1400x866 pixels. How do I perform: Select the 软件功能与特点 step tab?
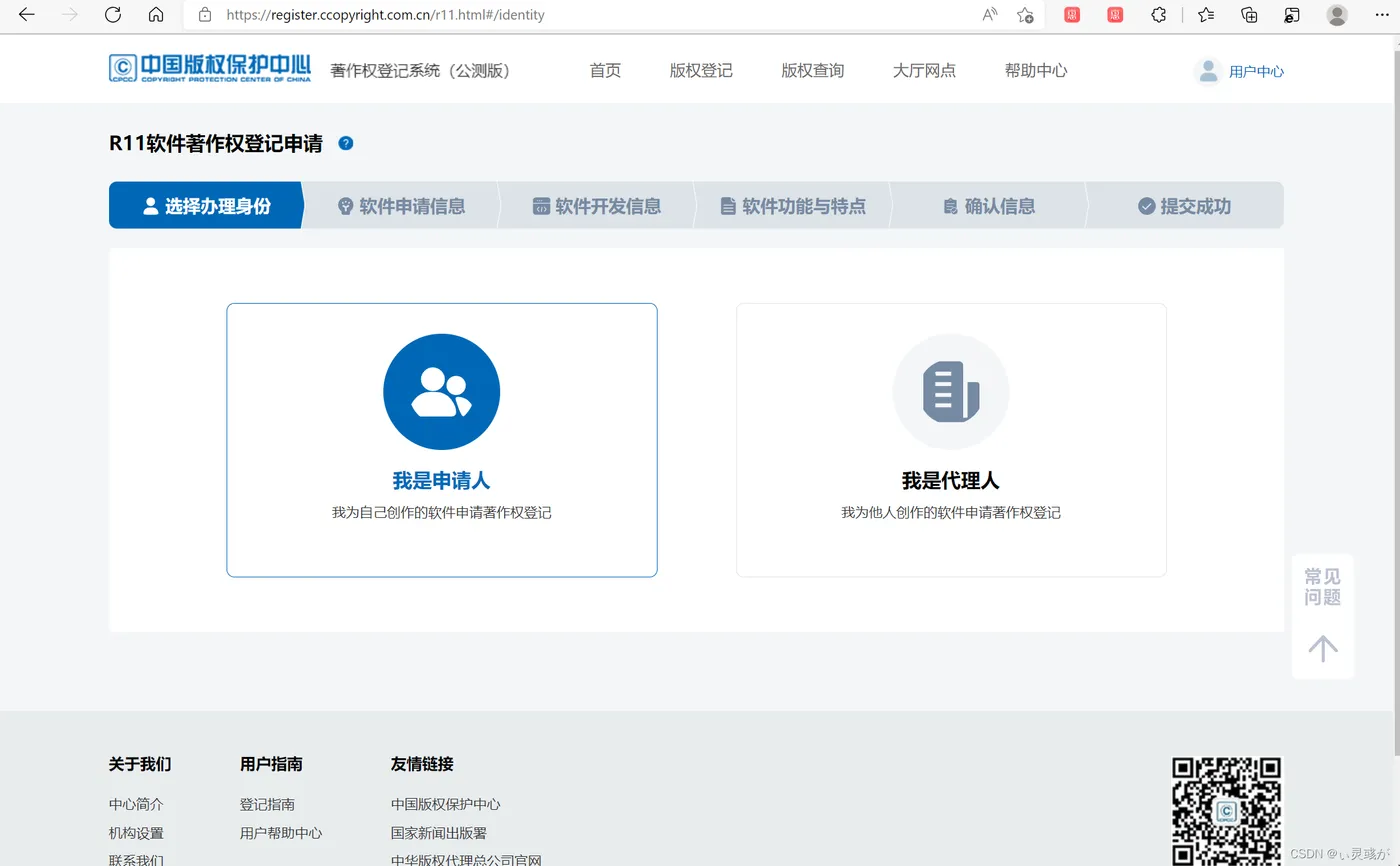(x=793, y=206)
